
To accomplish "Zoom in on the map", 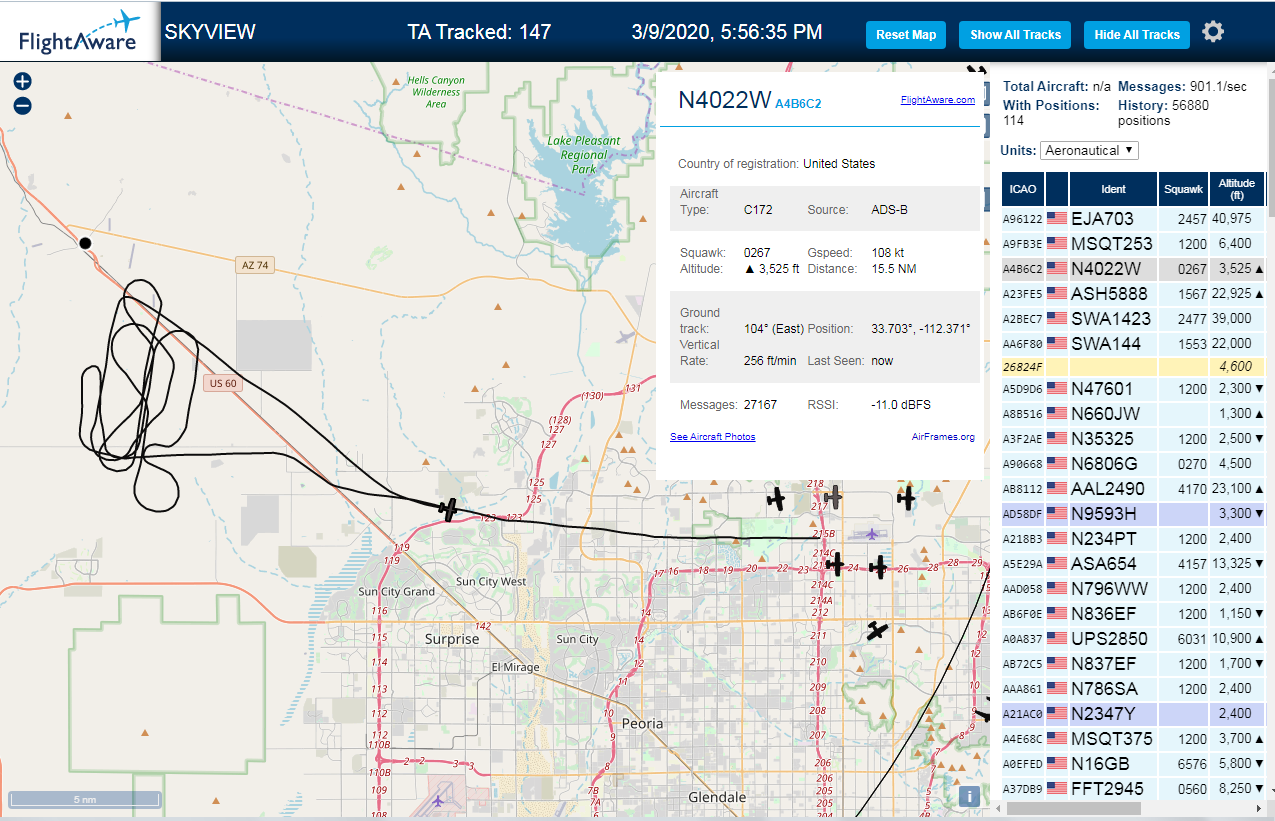I will point(23,82).
